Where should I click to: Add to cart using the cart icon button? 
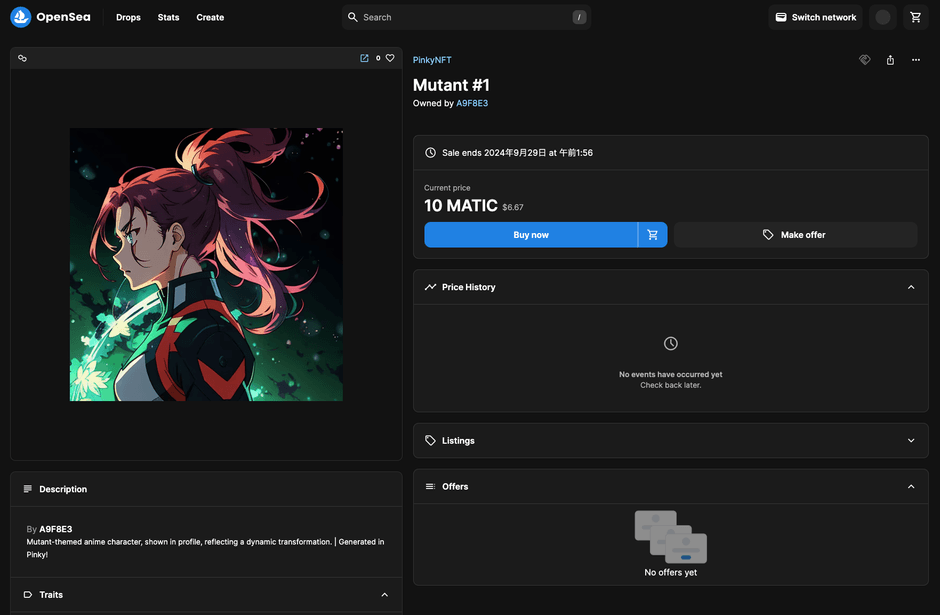click(653, 235)
